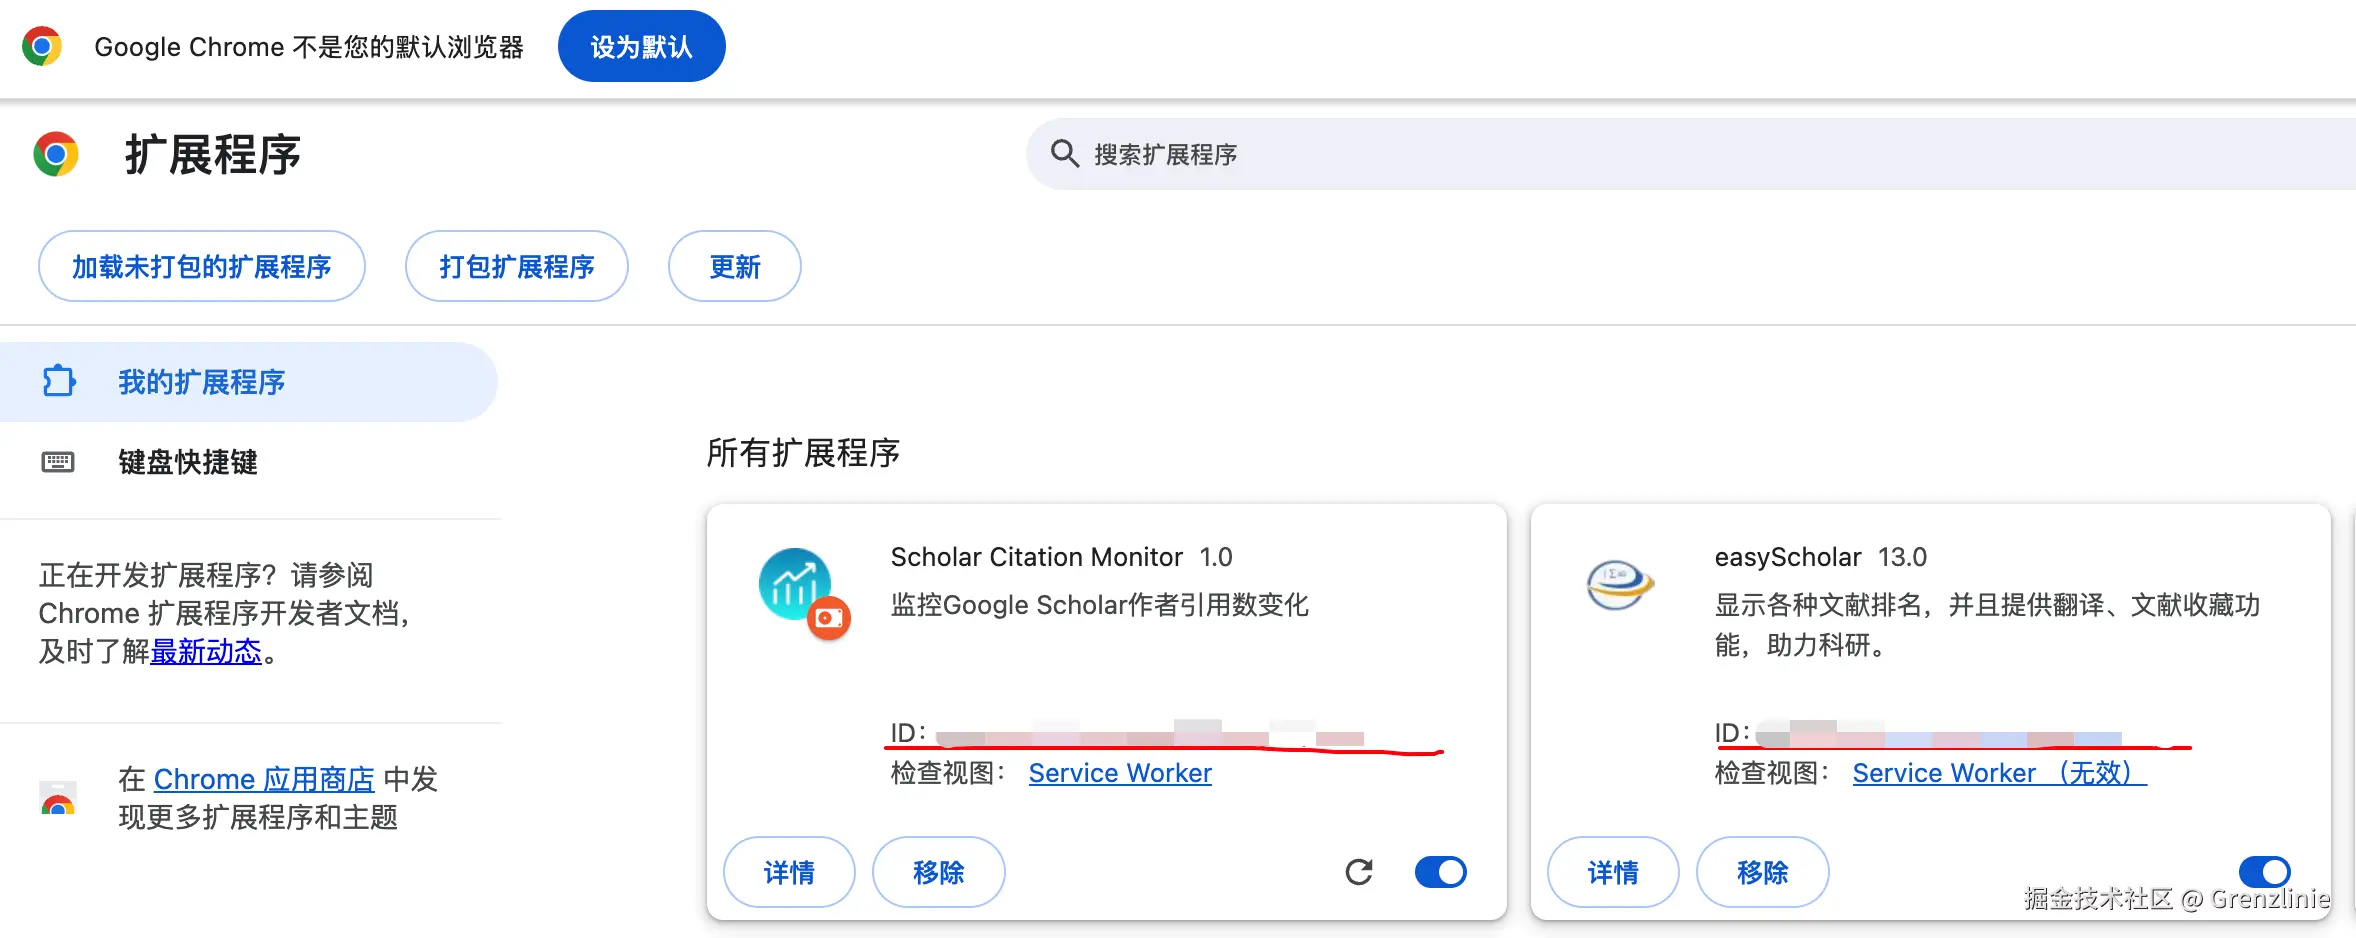Screen dimensions: 2356x938
Task: Click the Chrome Web Store icon
Action: [x=58, y=799]
